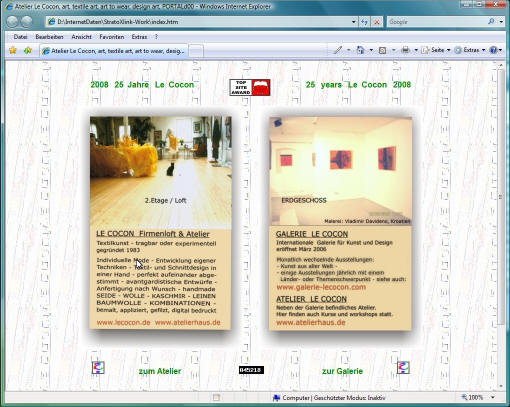Open Favorites Center with the yellow star
Image resolution: width=510 pixels, height=407 pixels.
coord(13,50)
